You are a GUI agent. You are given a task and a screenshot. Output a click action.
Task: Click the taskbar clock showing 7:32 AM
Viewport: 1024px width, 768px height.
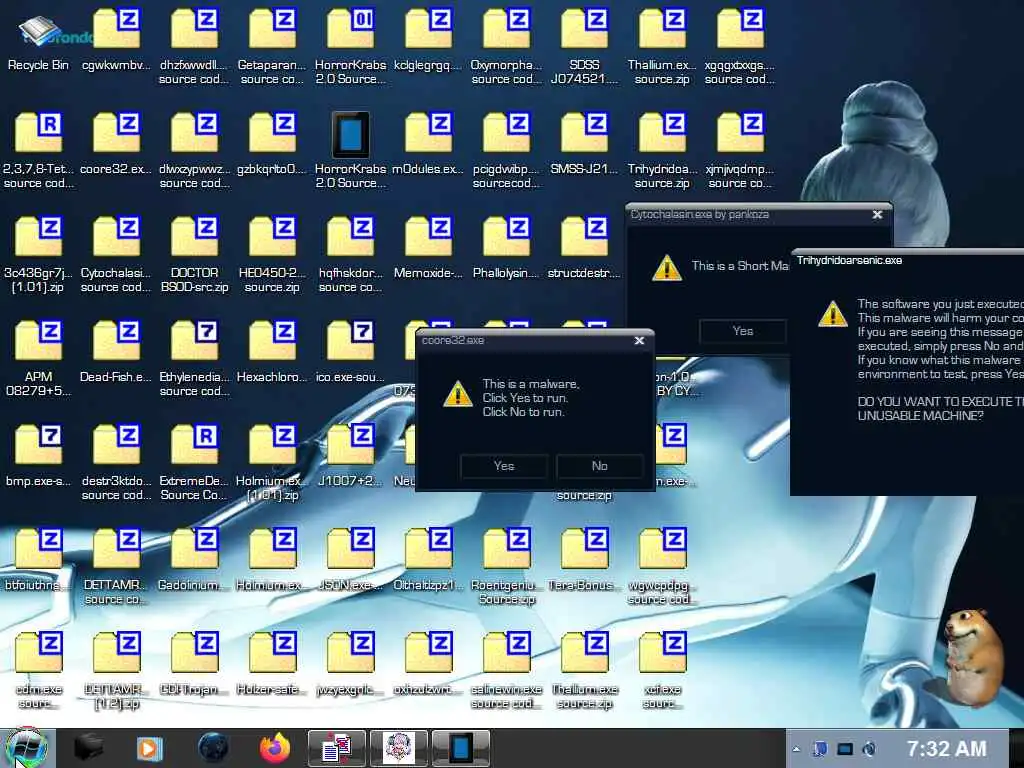[x=946, y=748]
